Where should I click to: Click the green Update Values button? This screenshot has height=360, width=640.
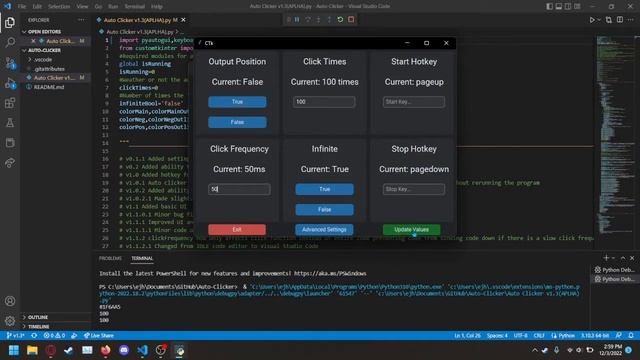[411, 229]
